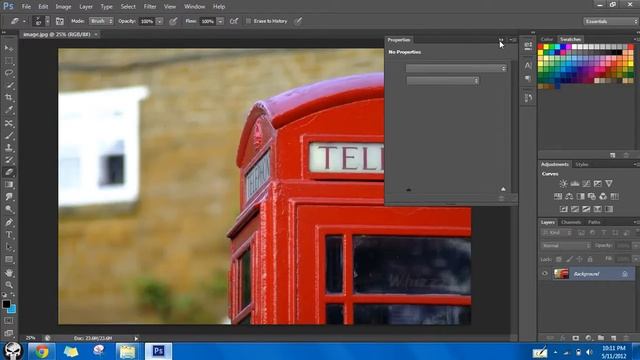Add a Black & White adjustment
The height and width of the screenshot is (360, 640).
click(580, 196)
